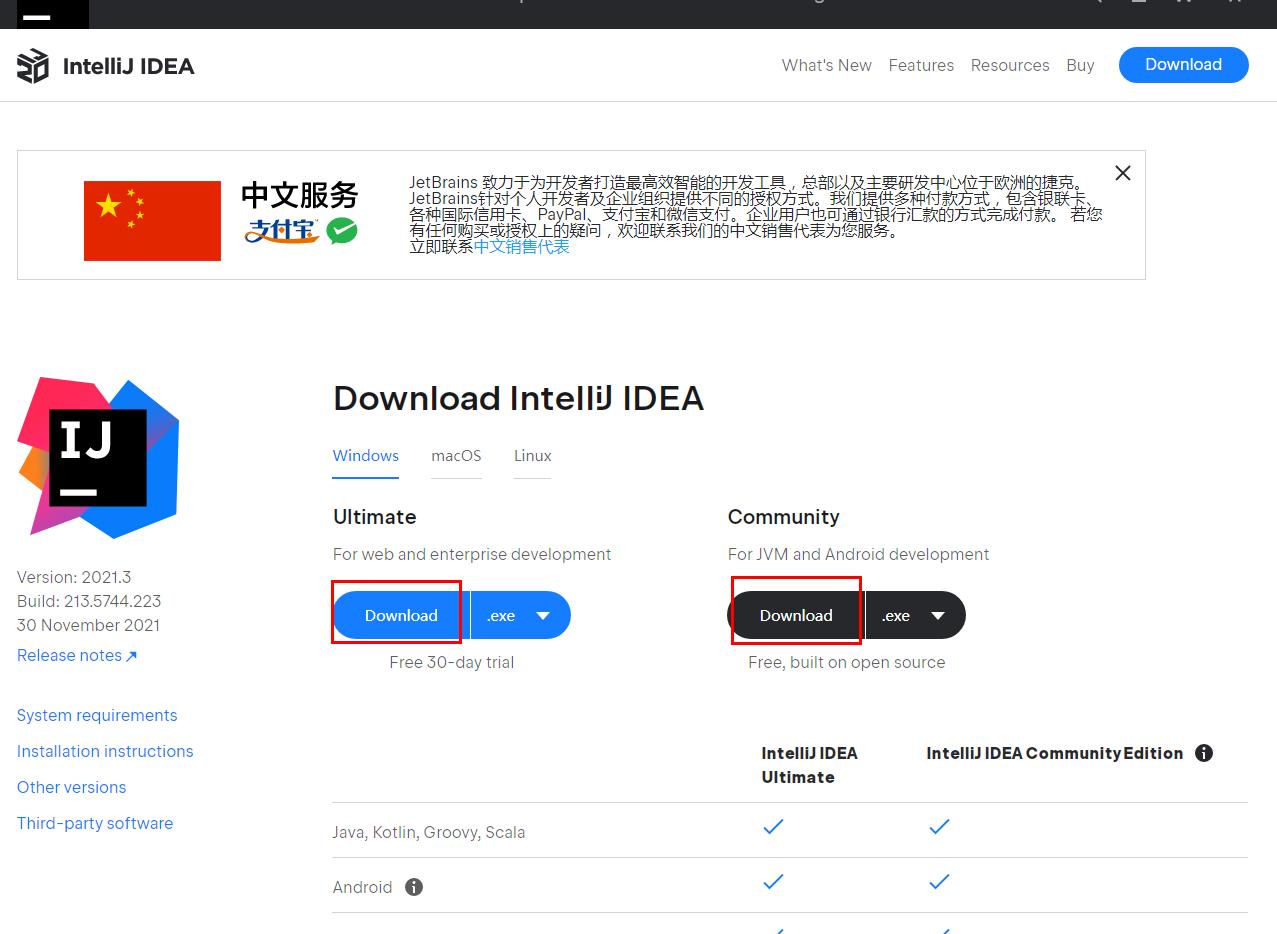The height and width of the screenshot is (934, 1277).
Task: Select the Linux download tab
Action: pos(531,456)
